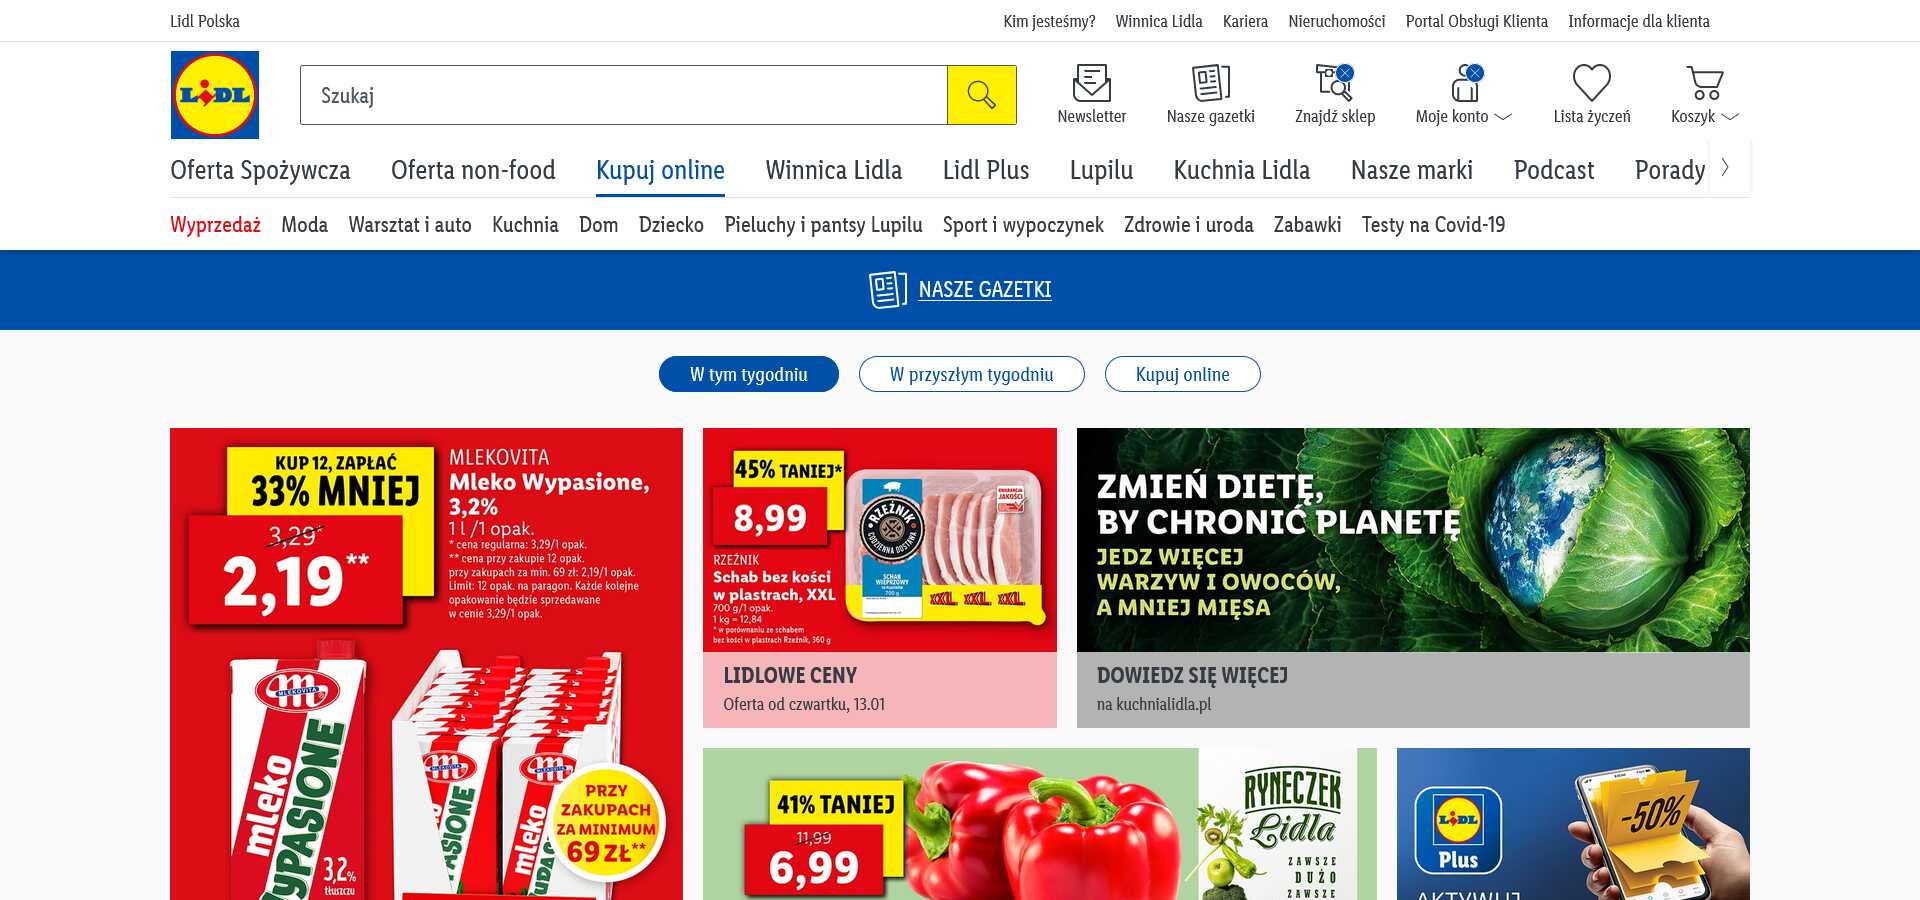Click the yellow search magnifier button
1920x900 pixels.
point(982,95)
